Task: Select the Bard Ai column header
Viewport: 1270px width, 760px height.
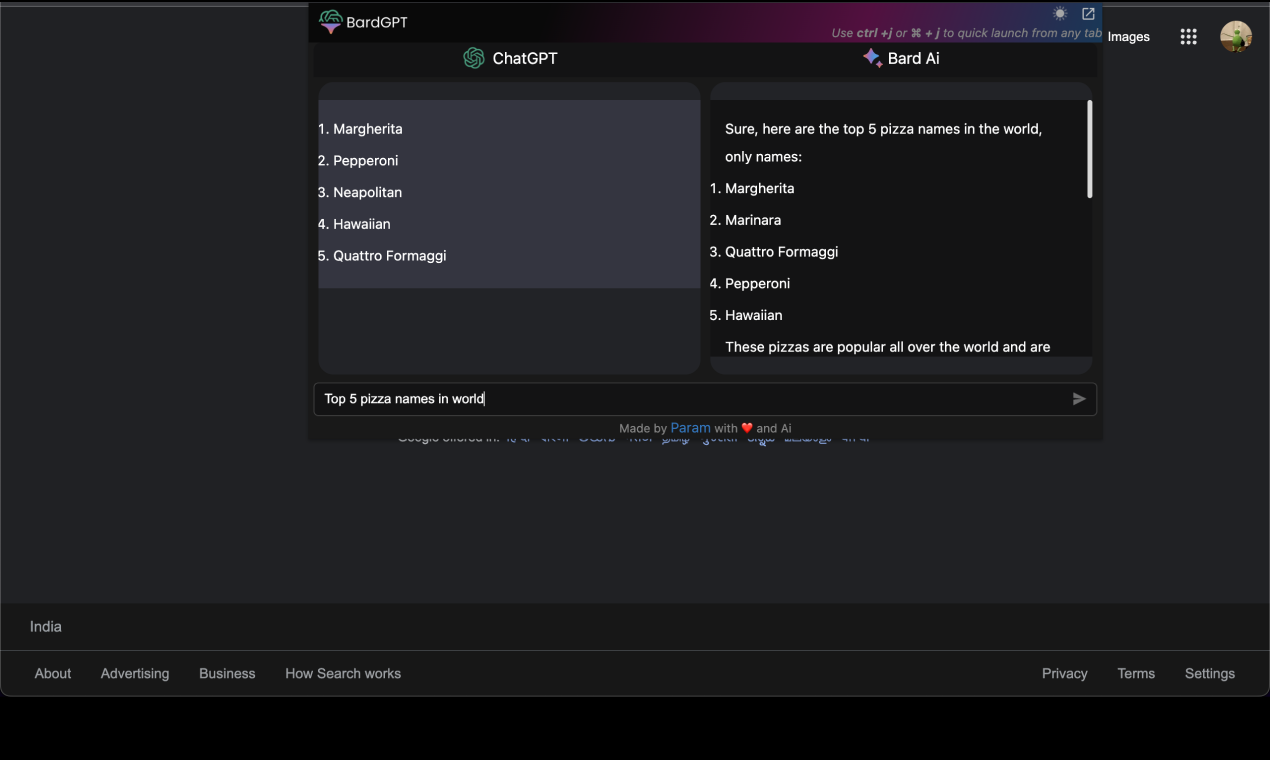Action: tap(901, 58)
